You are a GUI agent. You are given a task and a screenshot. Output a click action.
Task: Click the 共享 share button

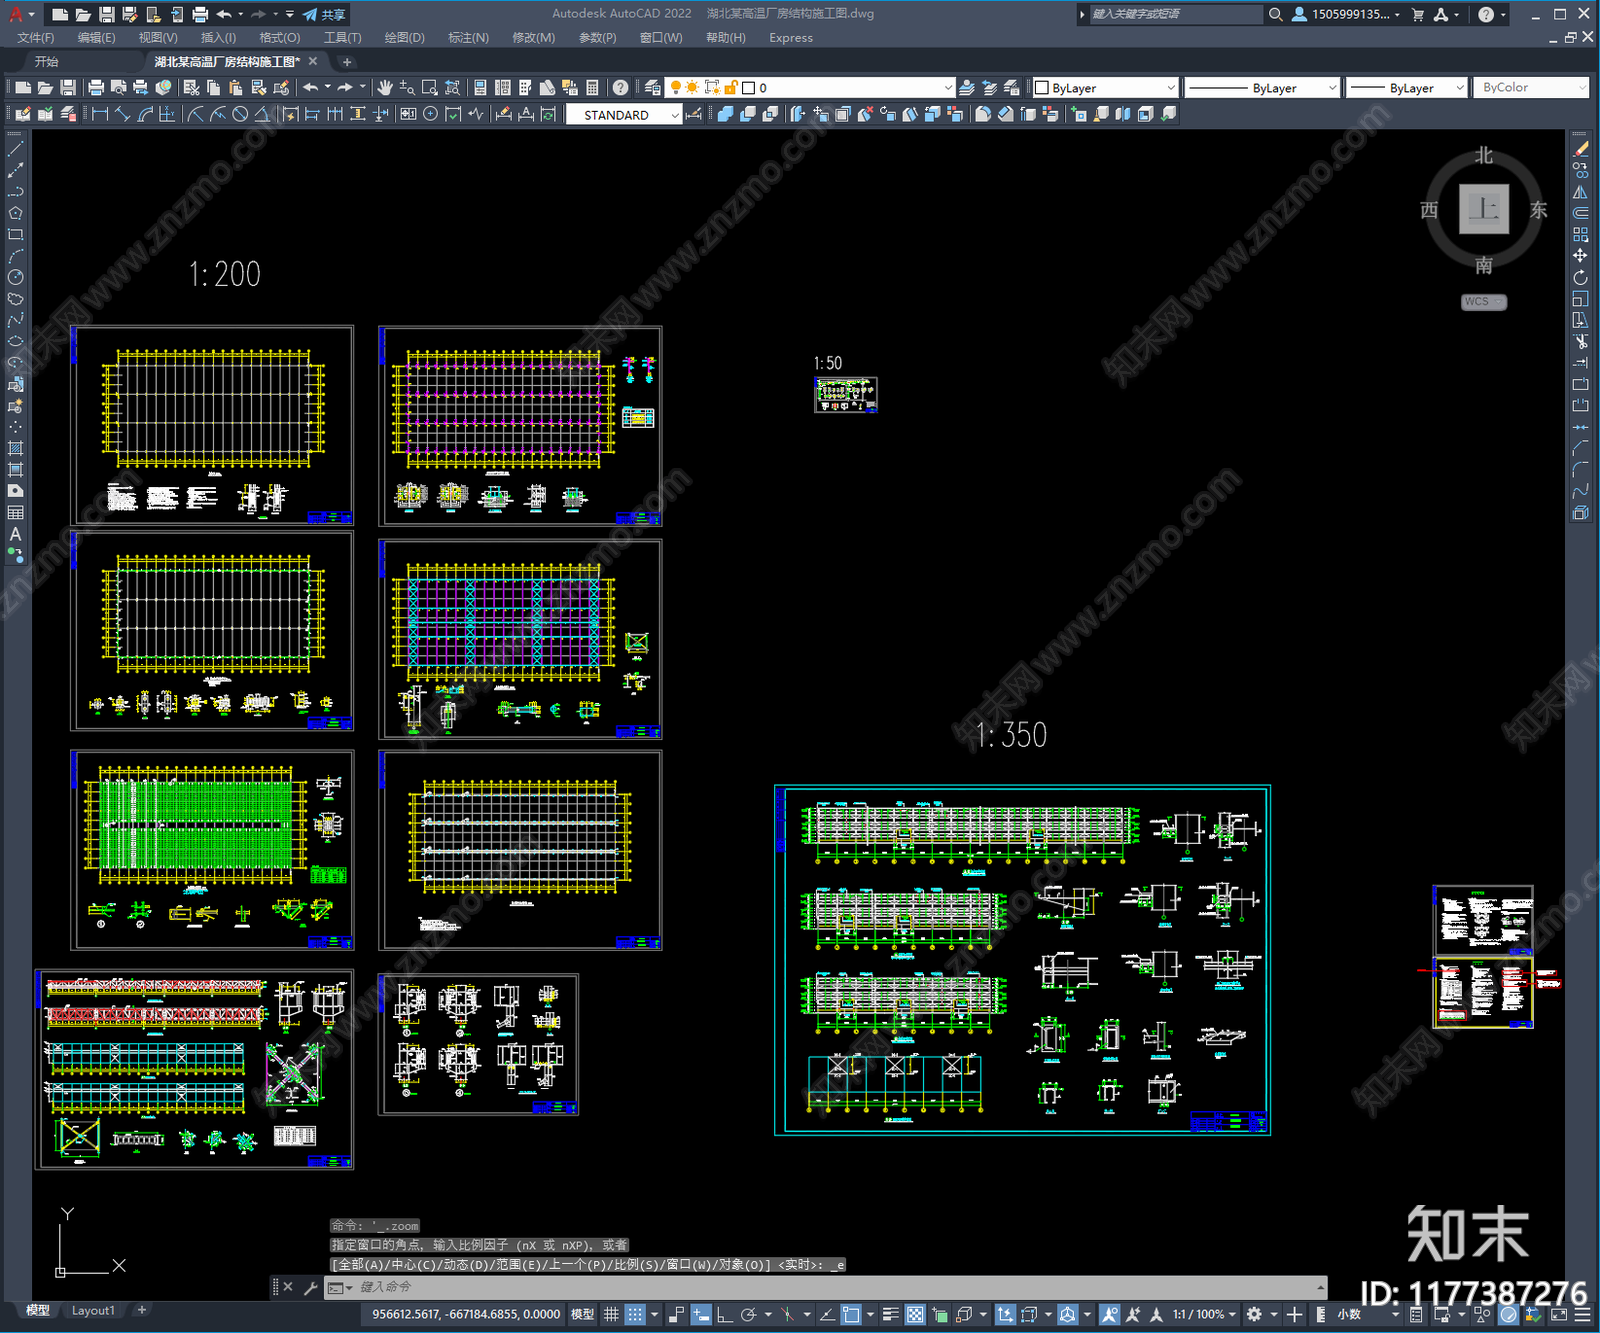pyautogui.click(x=325, y=14)
